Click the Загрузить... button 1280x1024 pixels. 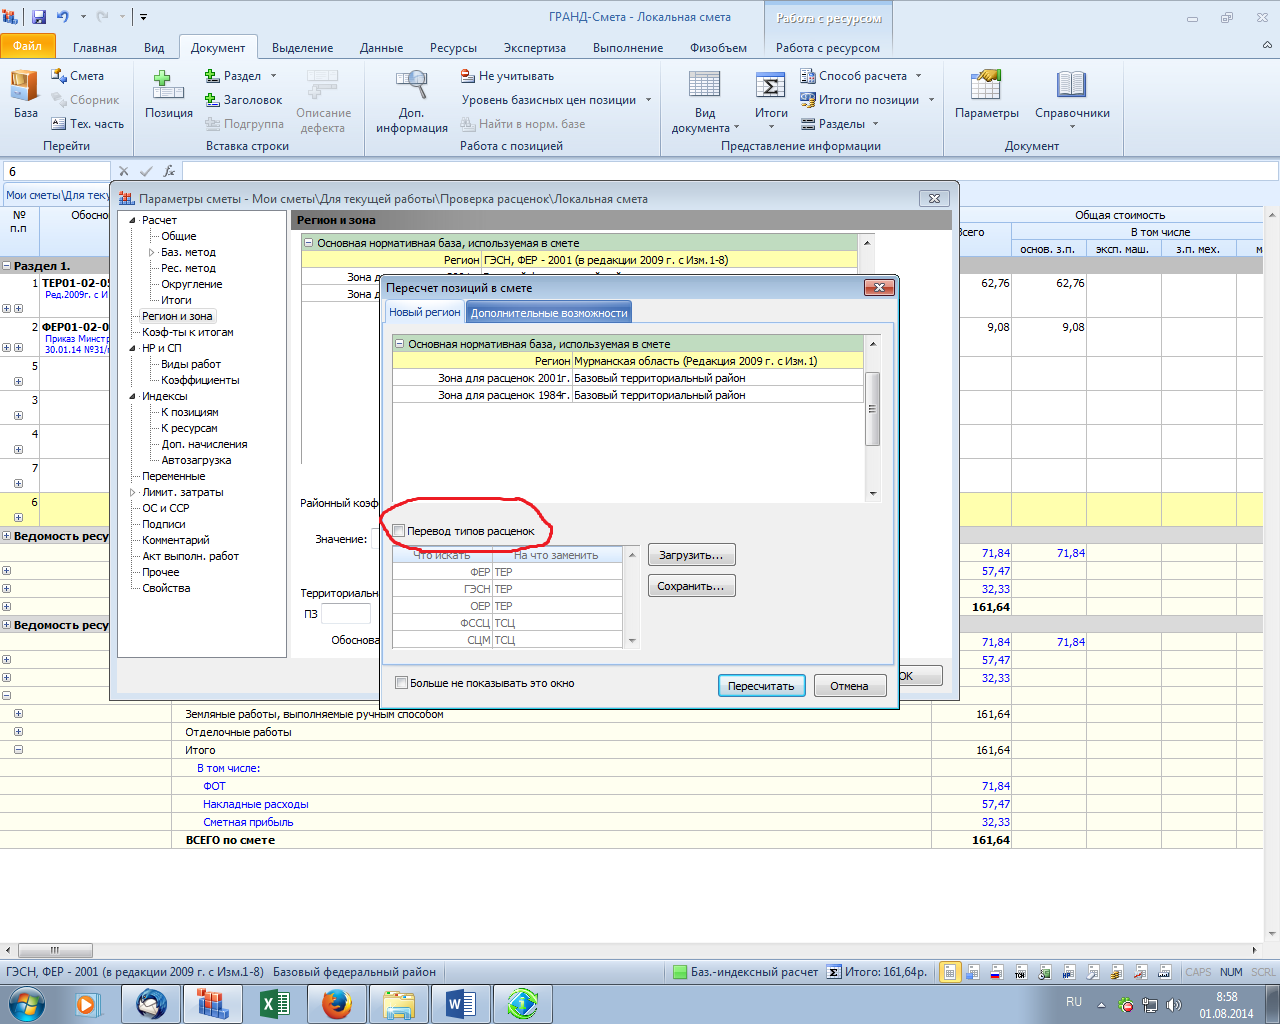point(691,555)
